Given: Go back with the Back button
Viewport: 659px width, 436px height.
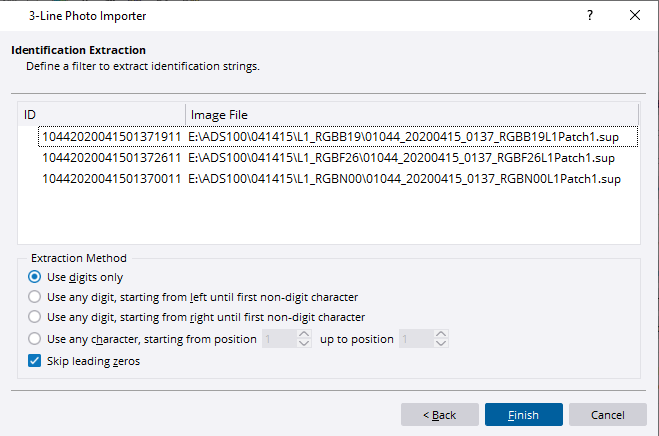Looking at the screenshot, I should point(439,415).
